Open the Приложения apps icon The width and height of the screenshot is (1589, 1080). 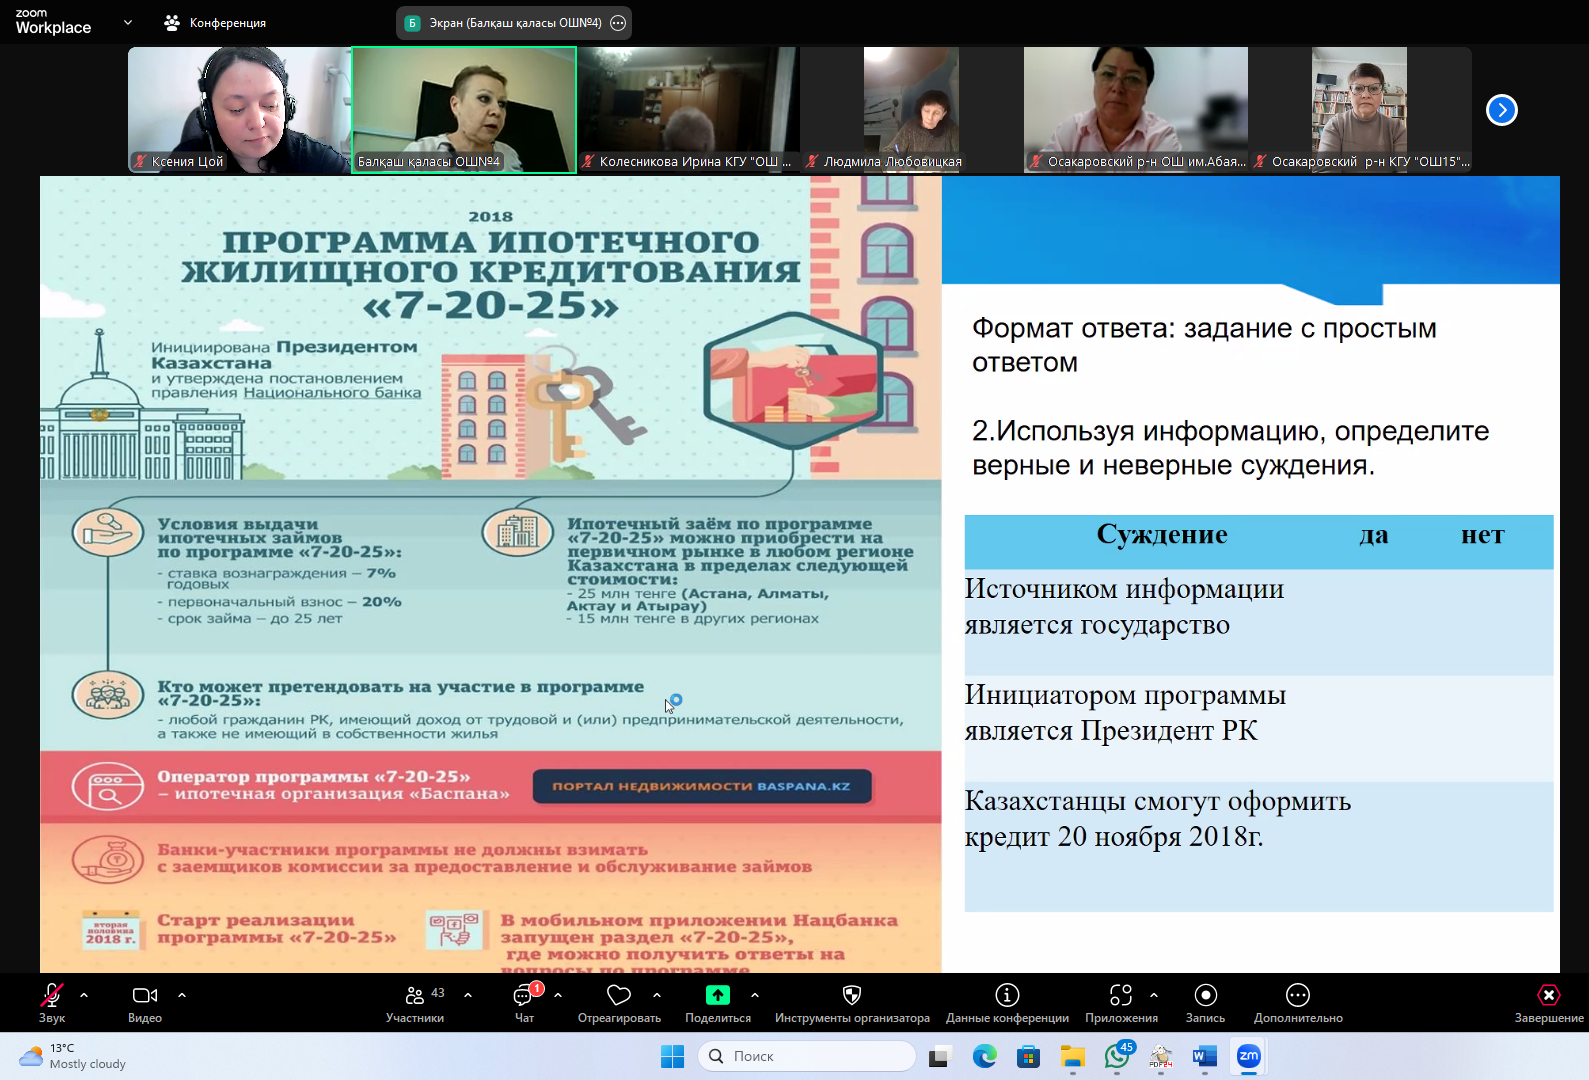click(x=1121, y=996)
